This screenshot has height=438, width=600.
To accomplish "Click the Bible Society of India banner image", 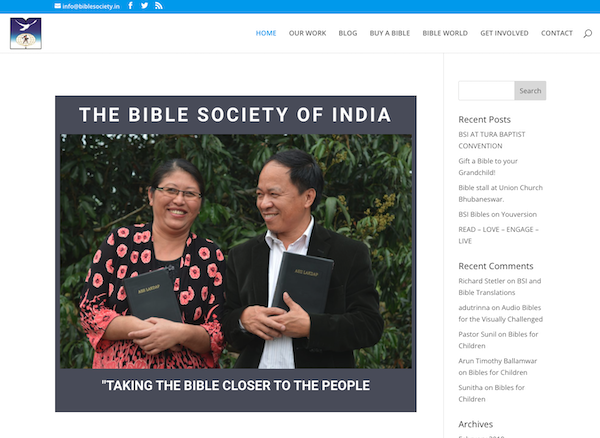I will (x=236, y=254).
